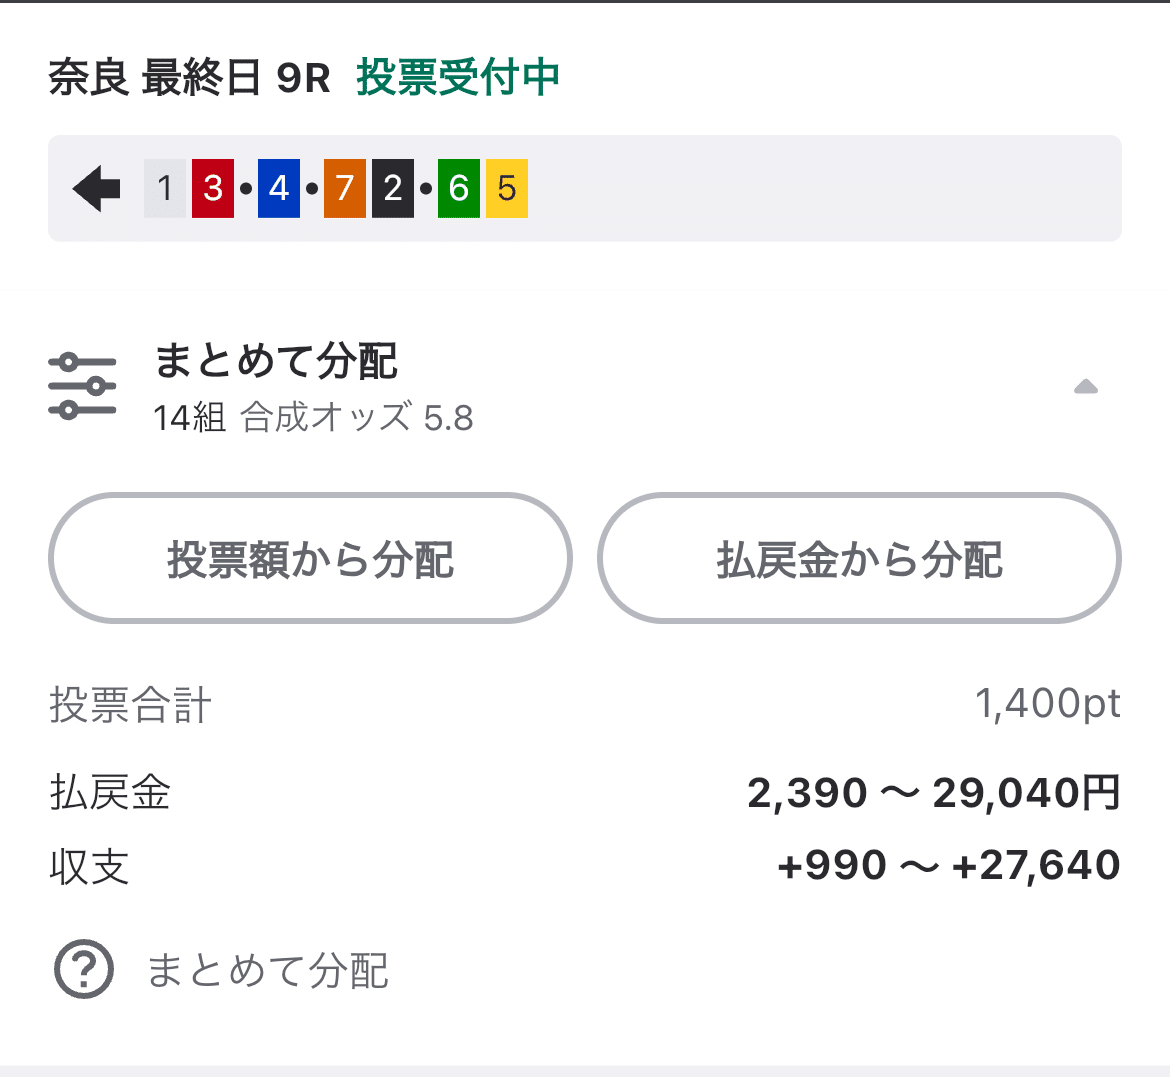Viewport: 1170px width, 1077px height.
Task: Expand the 14組 combination details
Action: 183,419
